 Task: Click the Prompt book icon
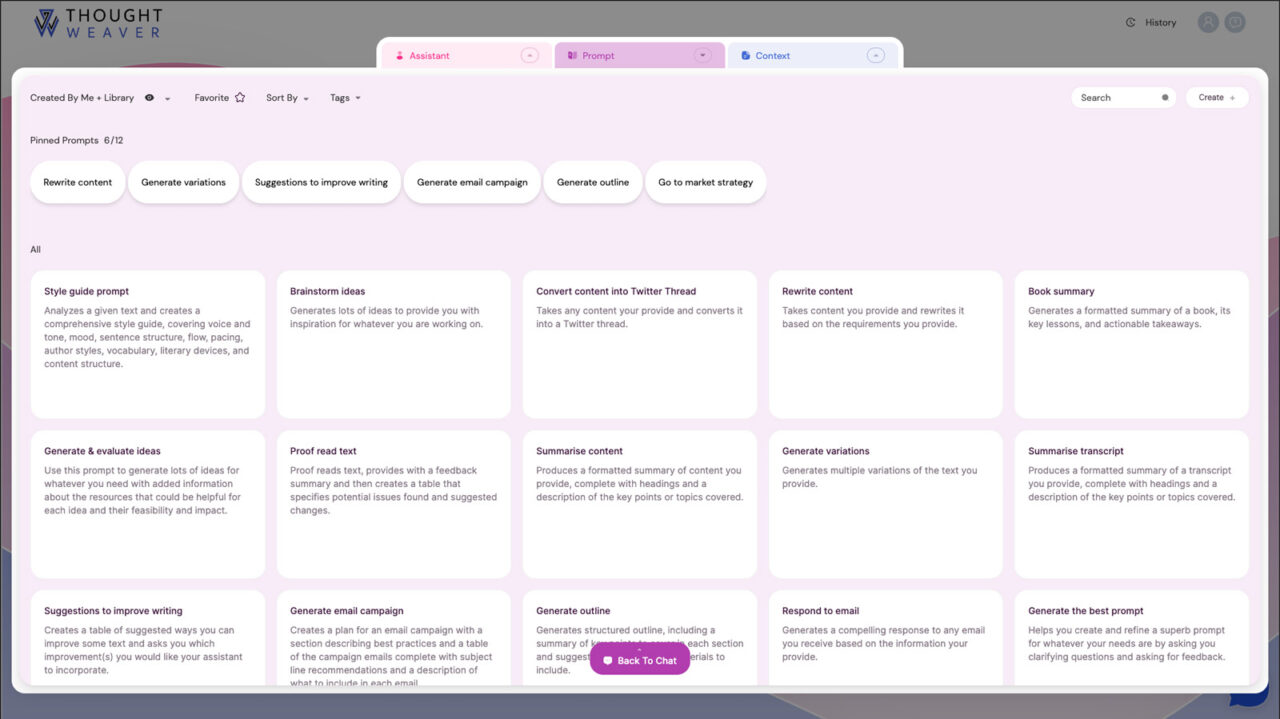point(571,56)
